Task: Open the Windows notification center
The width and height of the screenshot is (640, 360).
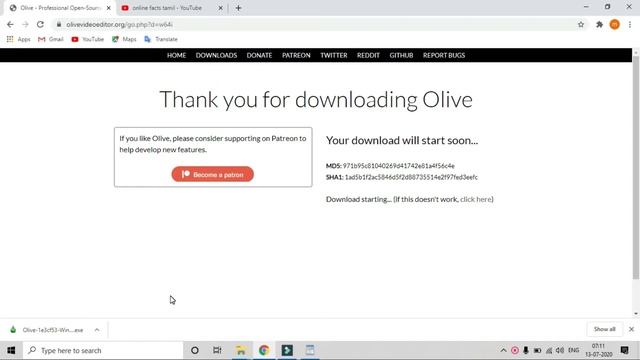Action: 624,350
